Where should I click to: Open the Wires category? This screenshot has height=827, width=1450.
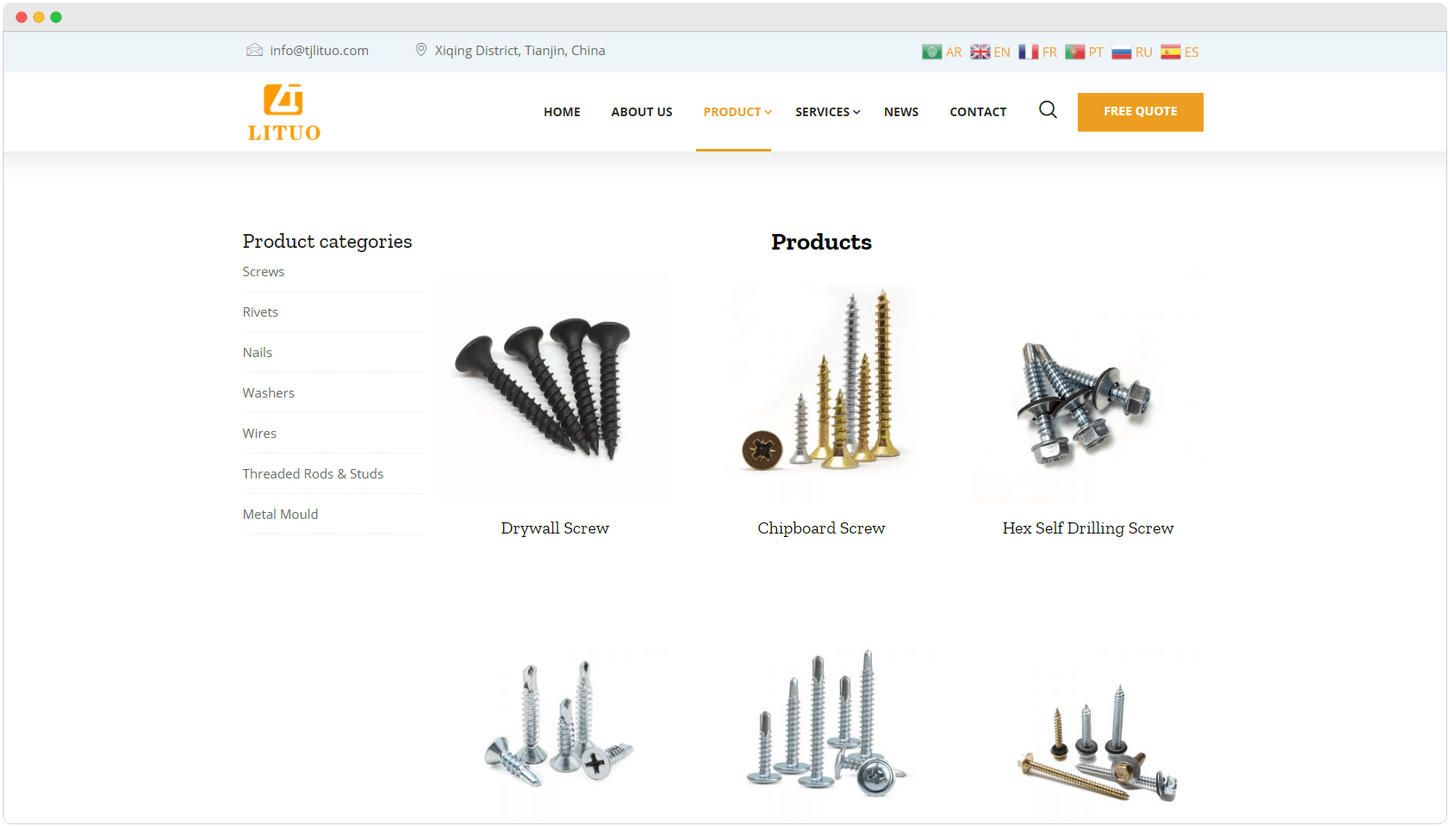[259, 433]
